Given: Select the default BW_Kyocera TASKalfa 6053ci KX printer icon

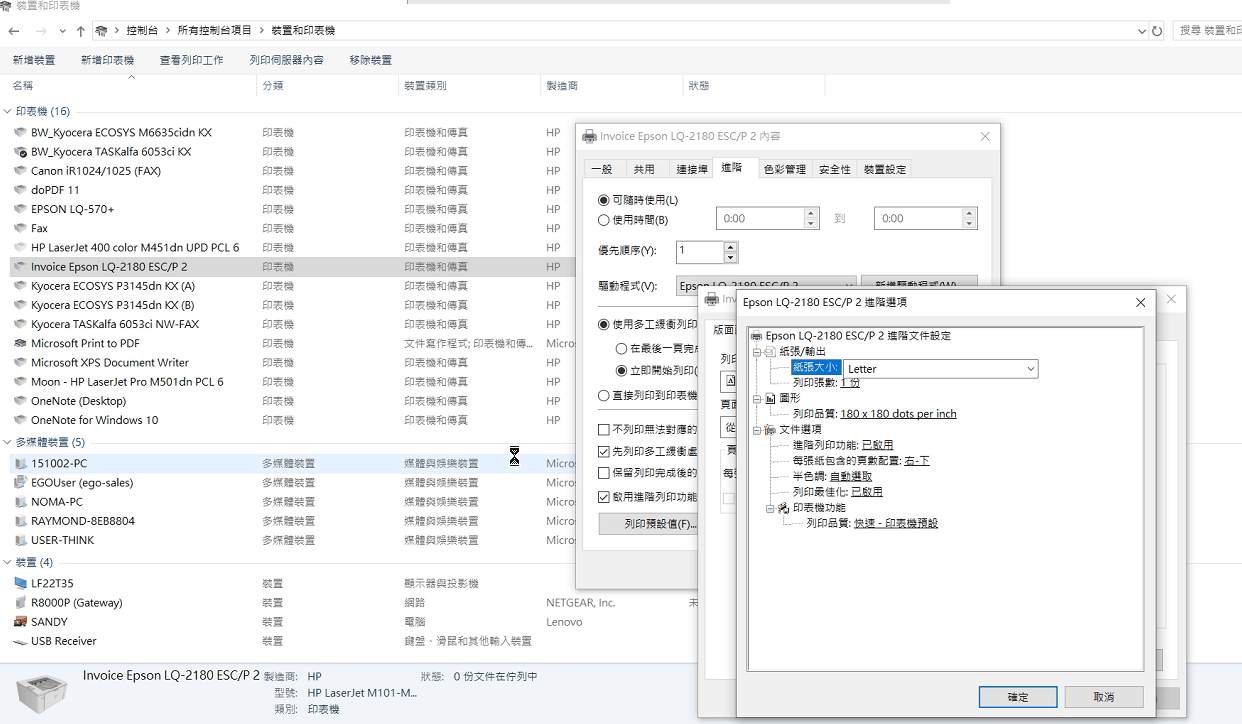Looking at the screenshot, I should [20, 152].
